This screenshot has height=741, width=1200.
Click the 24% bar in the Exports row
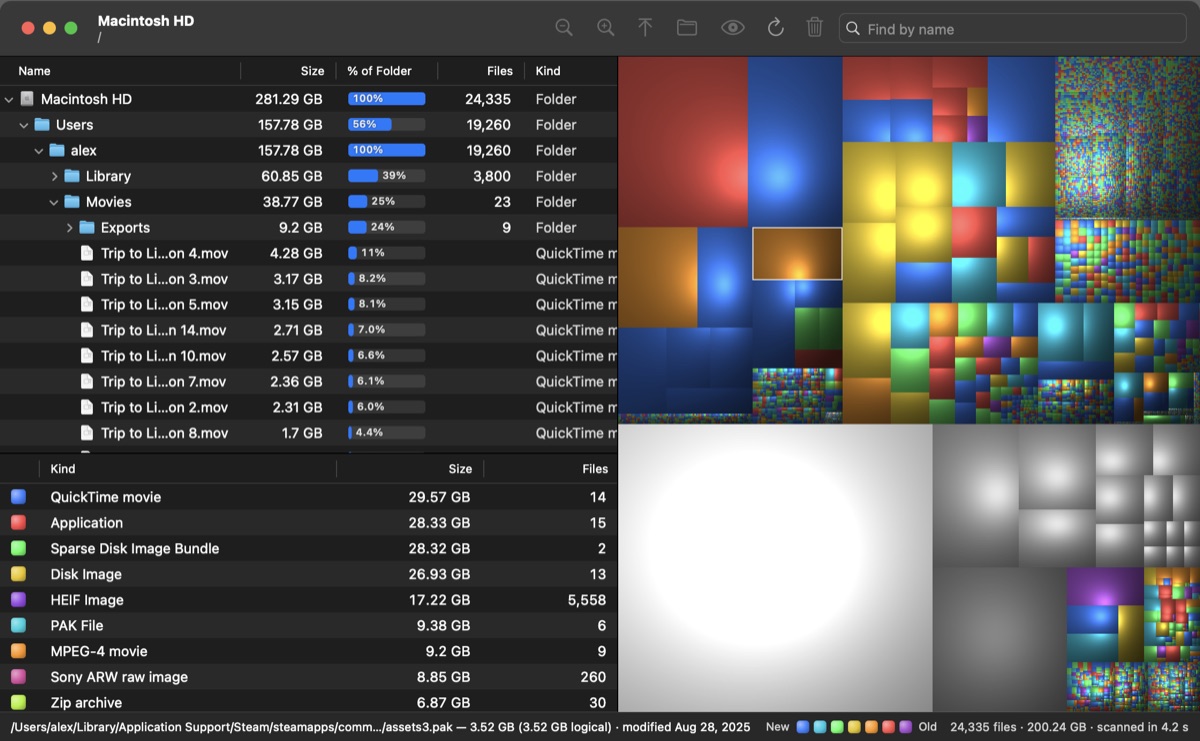[x=386, y=228]
